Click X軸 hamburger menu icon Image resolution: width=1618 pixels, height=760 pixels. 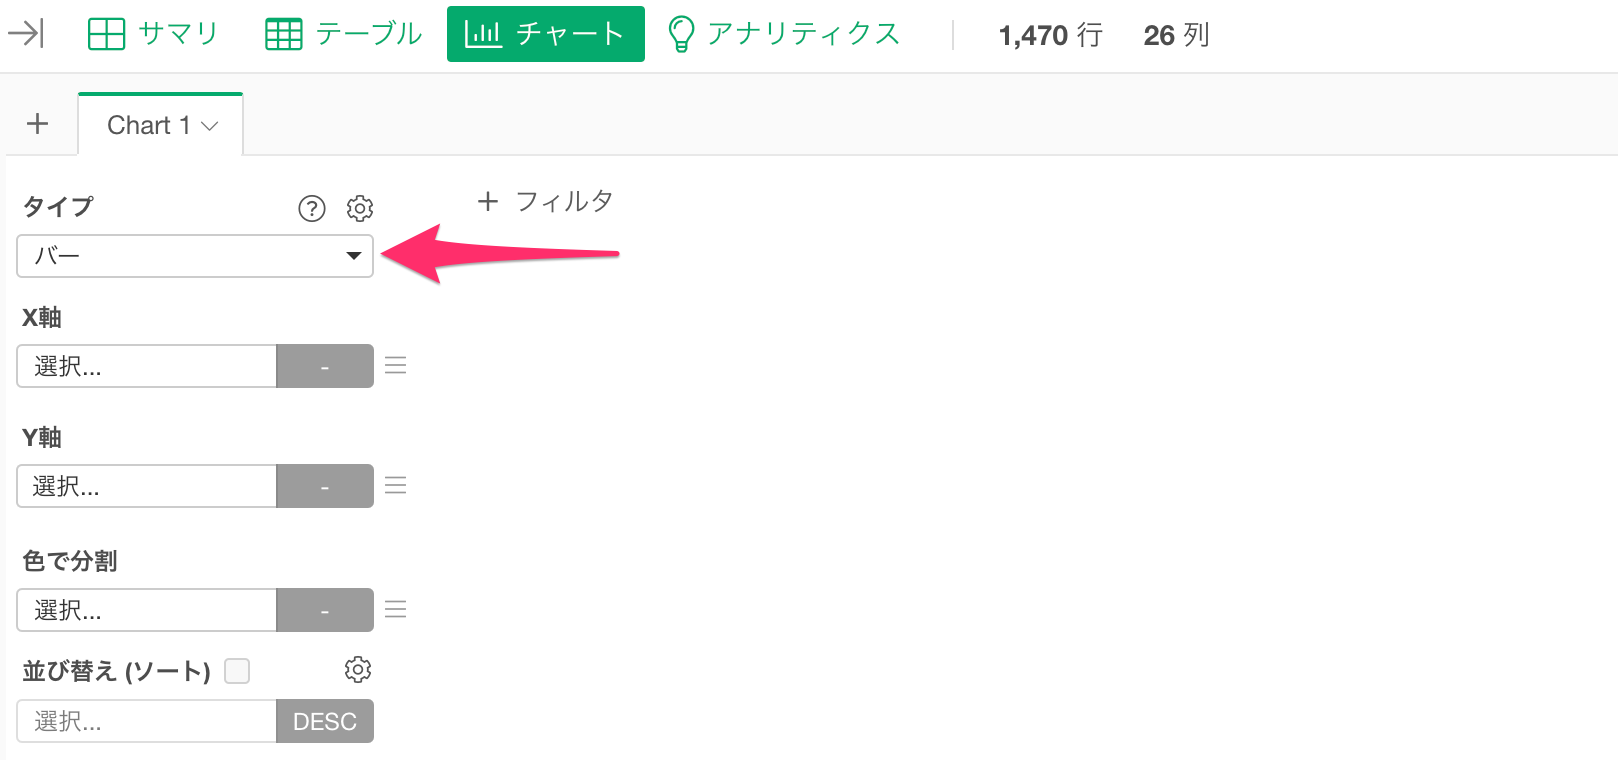(396, 366)
